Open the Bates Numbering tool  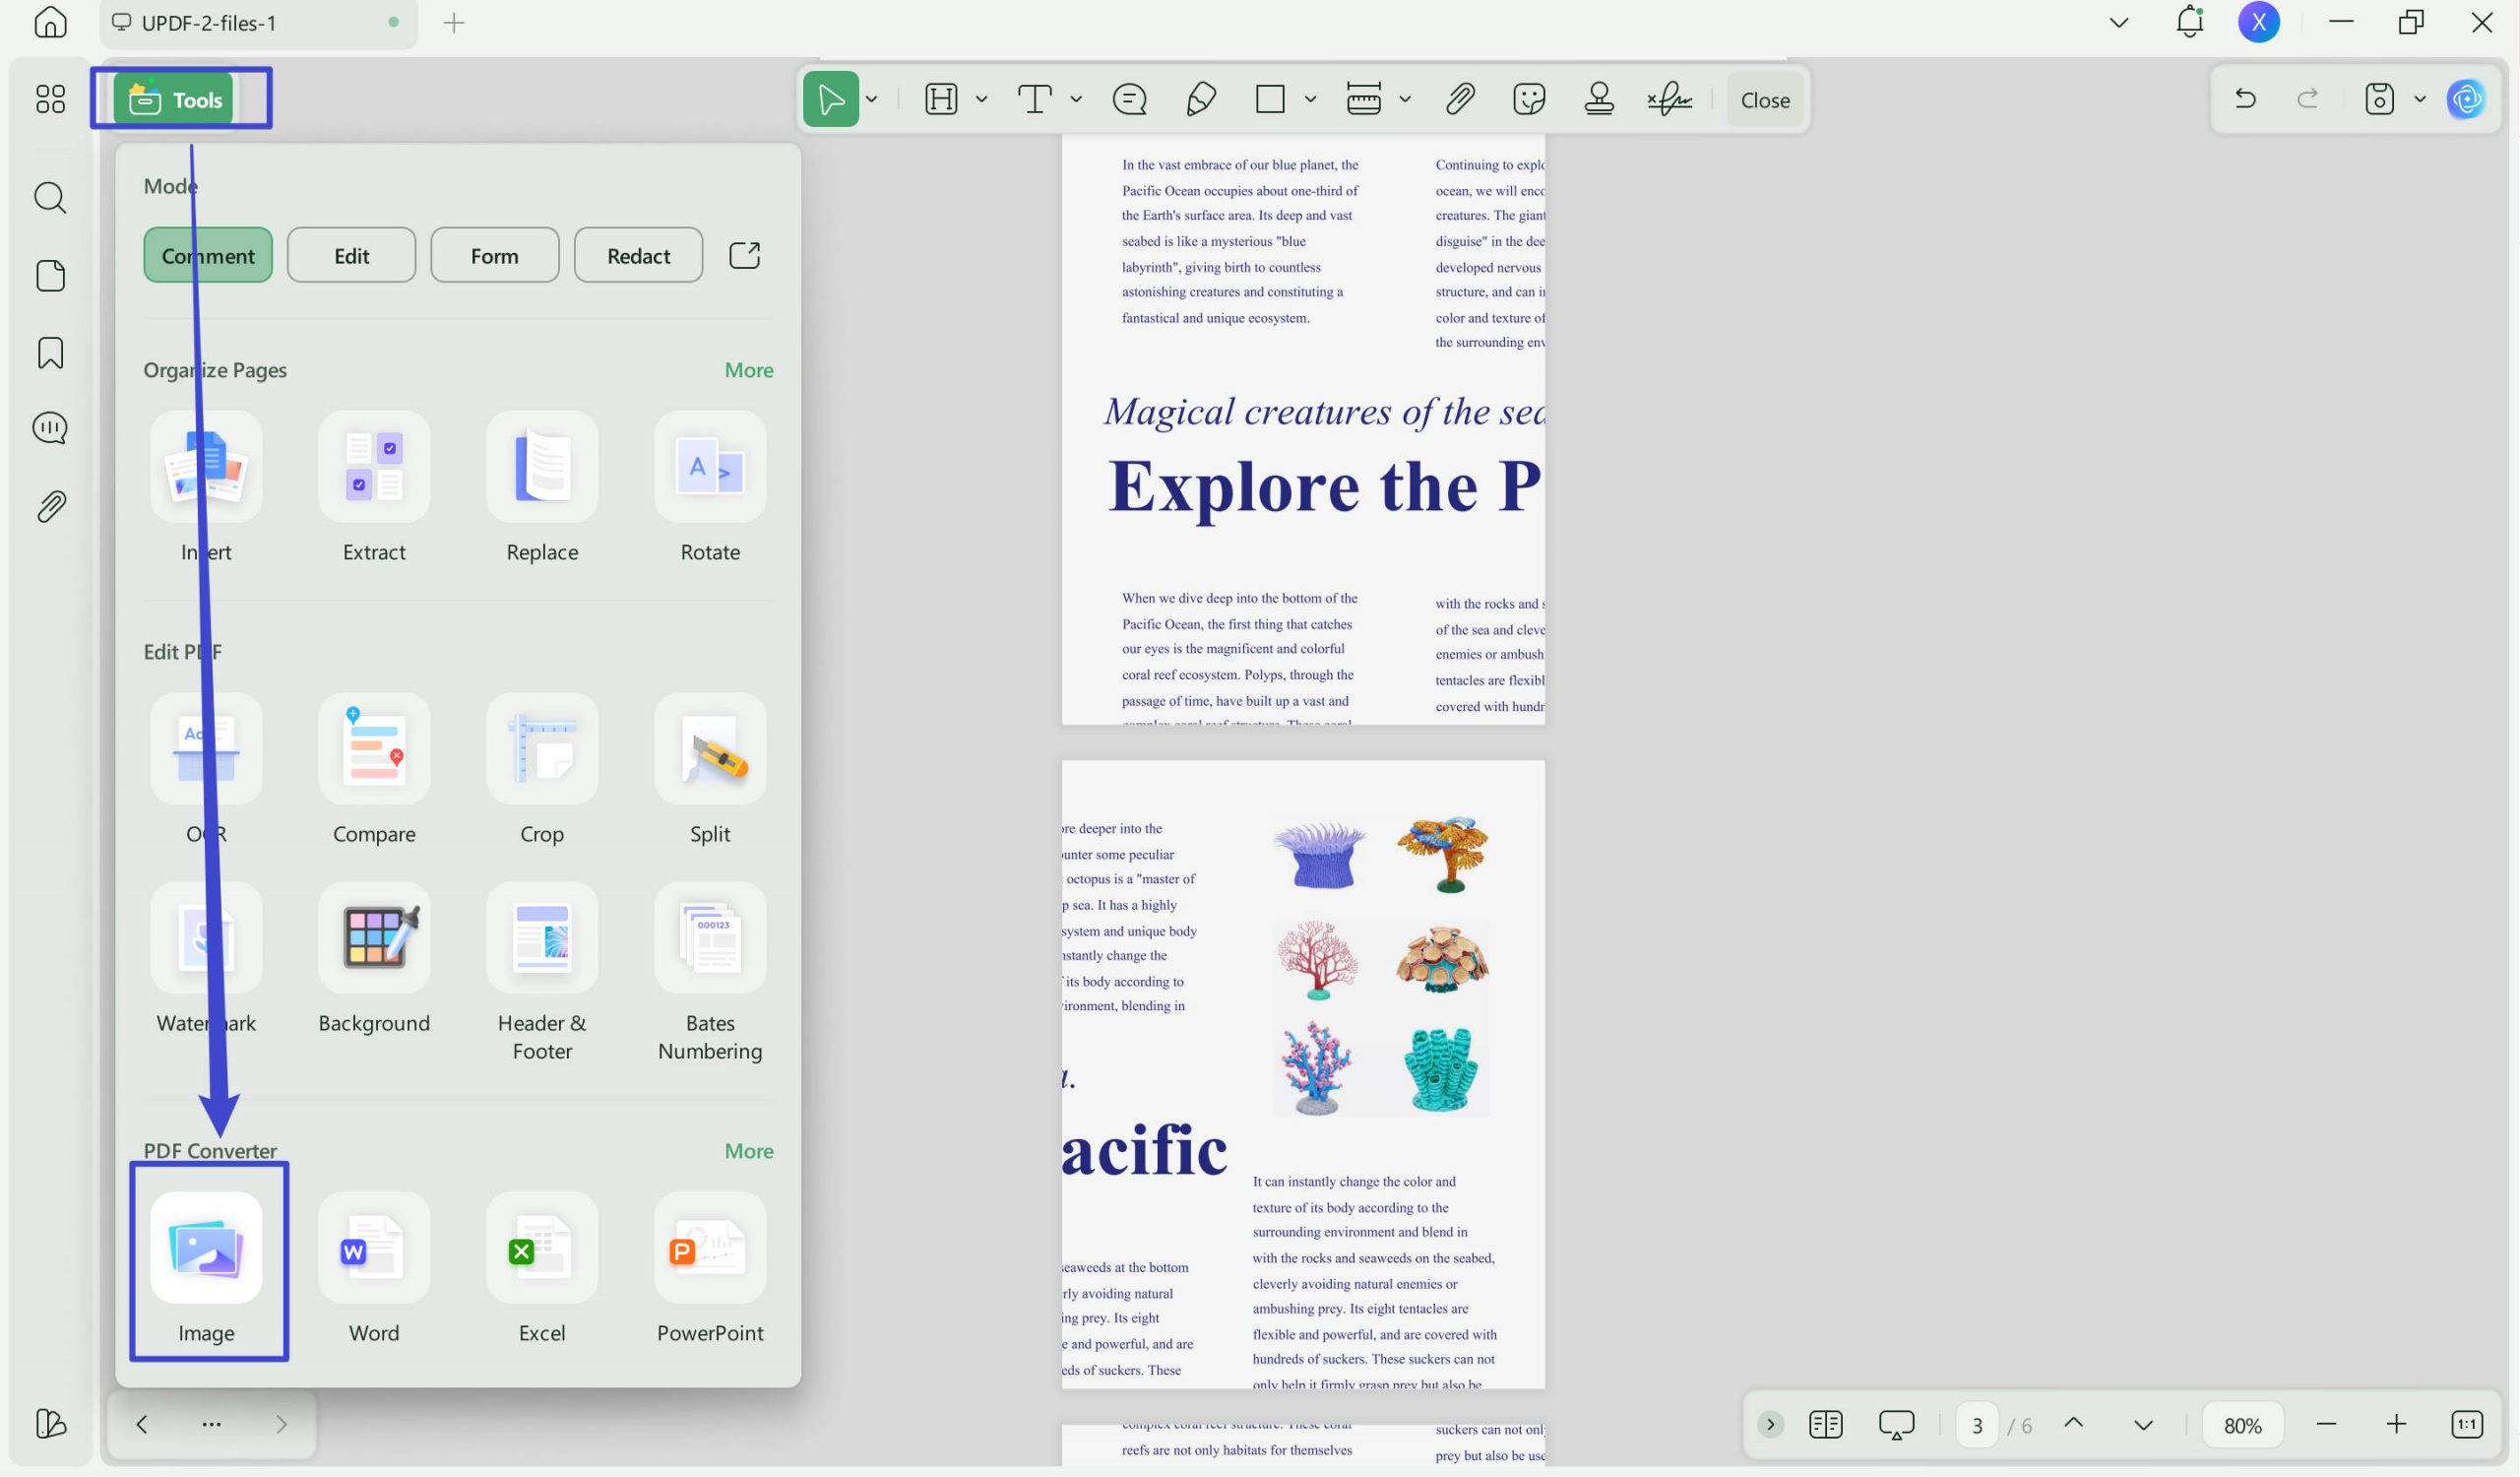(x=710, y=974)
